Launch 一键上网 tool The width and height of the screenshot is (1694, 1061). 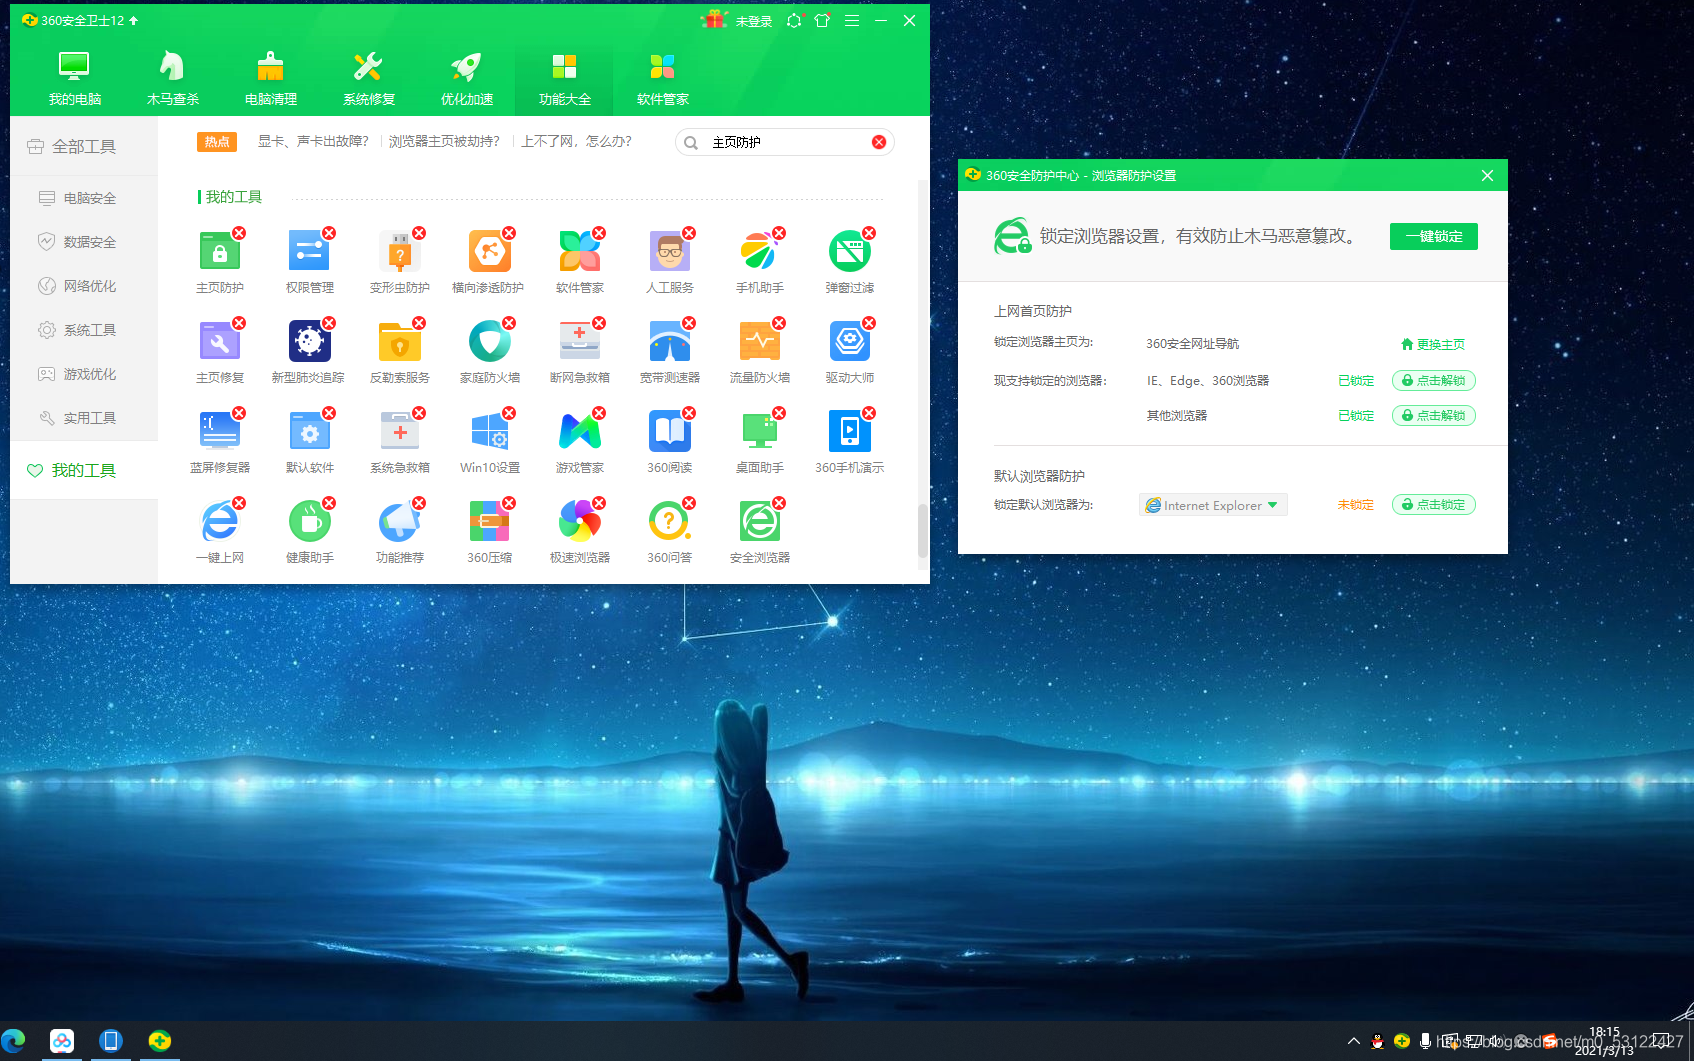220,532
